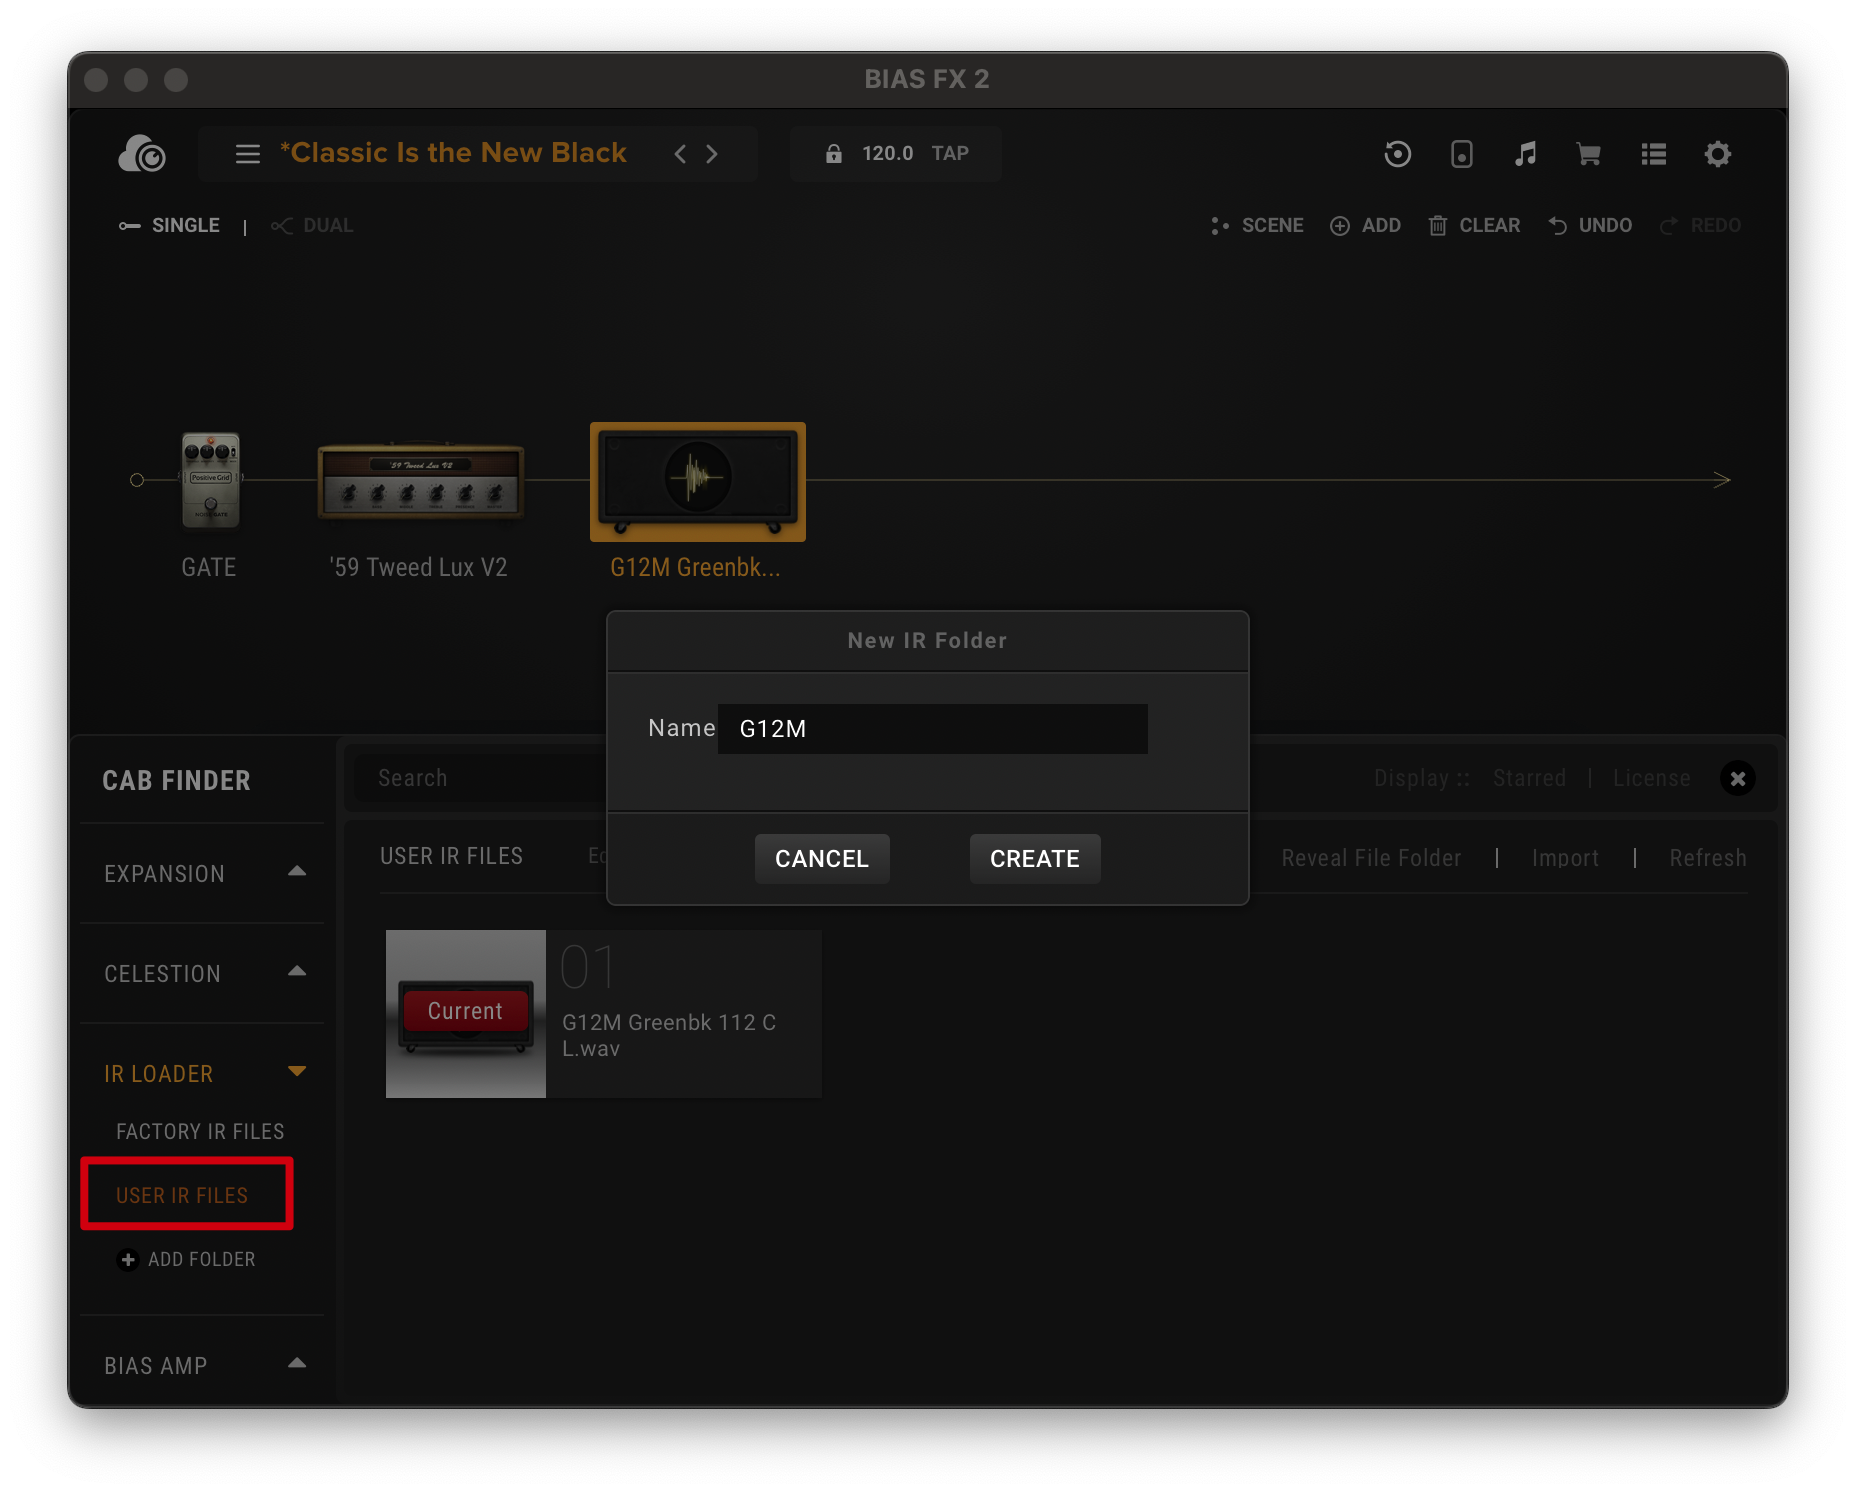The width and height of the screenshot is (1856, 1492).
Task: Click the TAP tempo button
Action: click(950, 153)
